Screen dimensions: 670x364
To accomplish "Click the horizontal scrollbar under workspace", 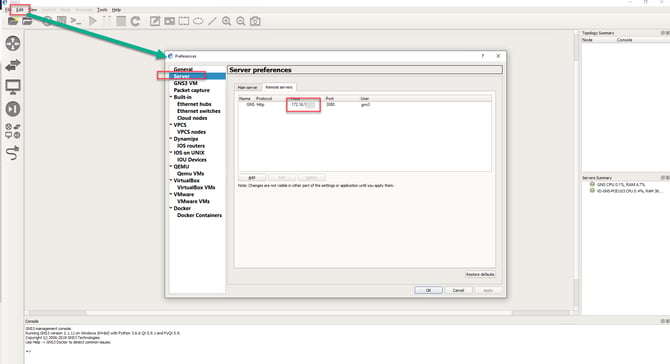I will [x=300, y=313].
